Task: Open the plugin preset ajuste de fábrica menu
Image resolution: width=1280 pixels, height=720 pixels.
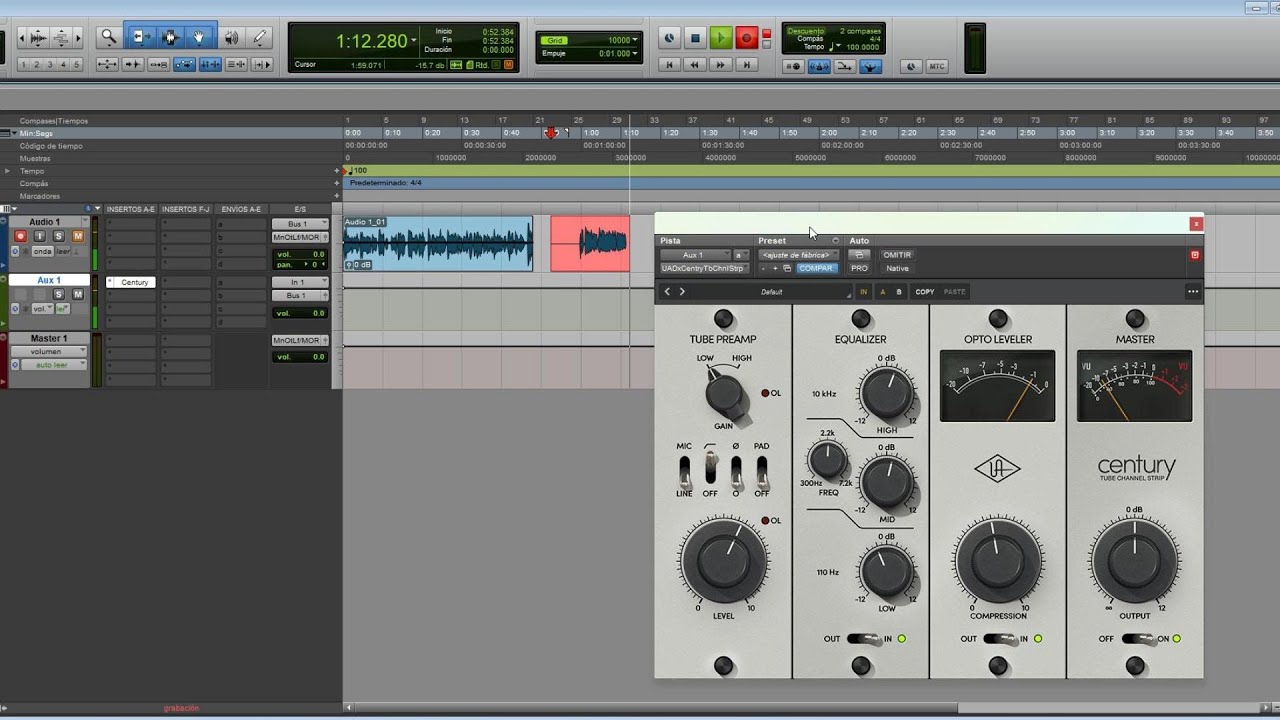Action: tap(798, 255)
